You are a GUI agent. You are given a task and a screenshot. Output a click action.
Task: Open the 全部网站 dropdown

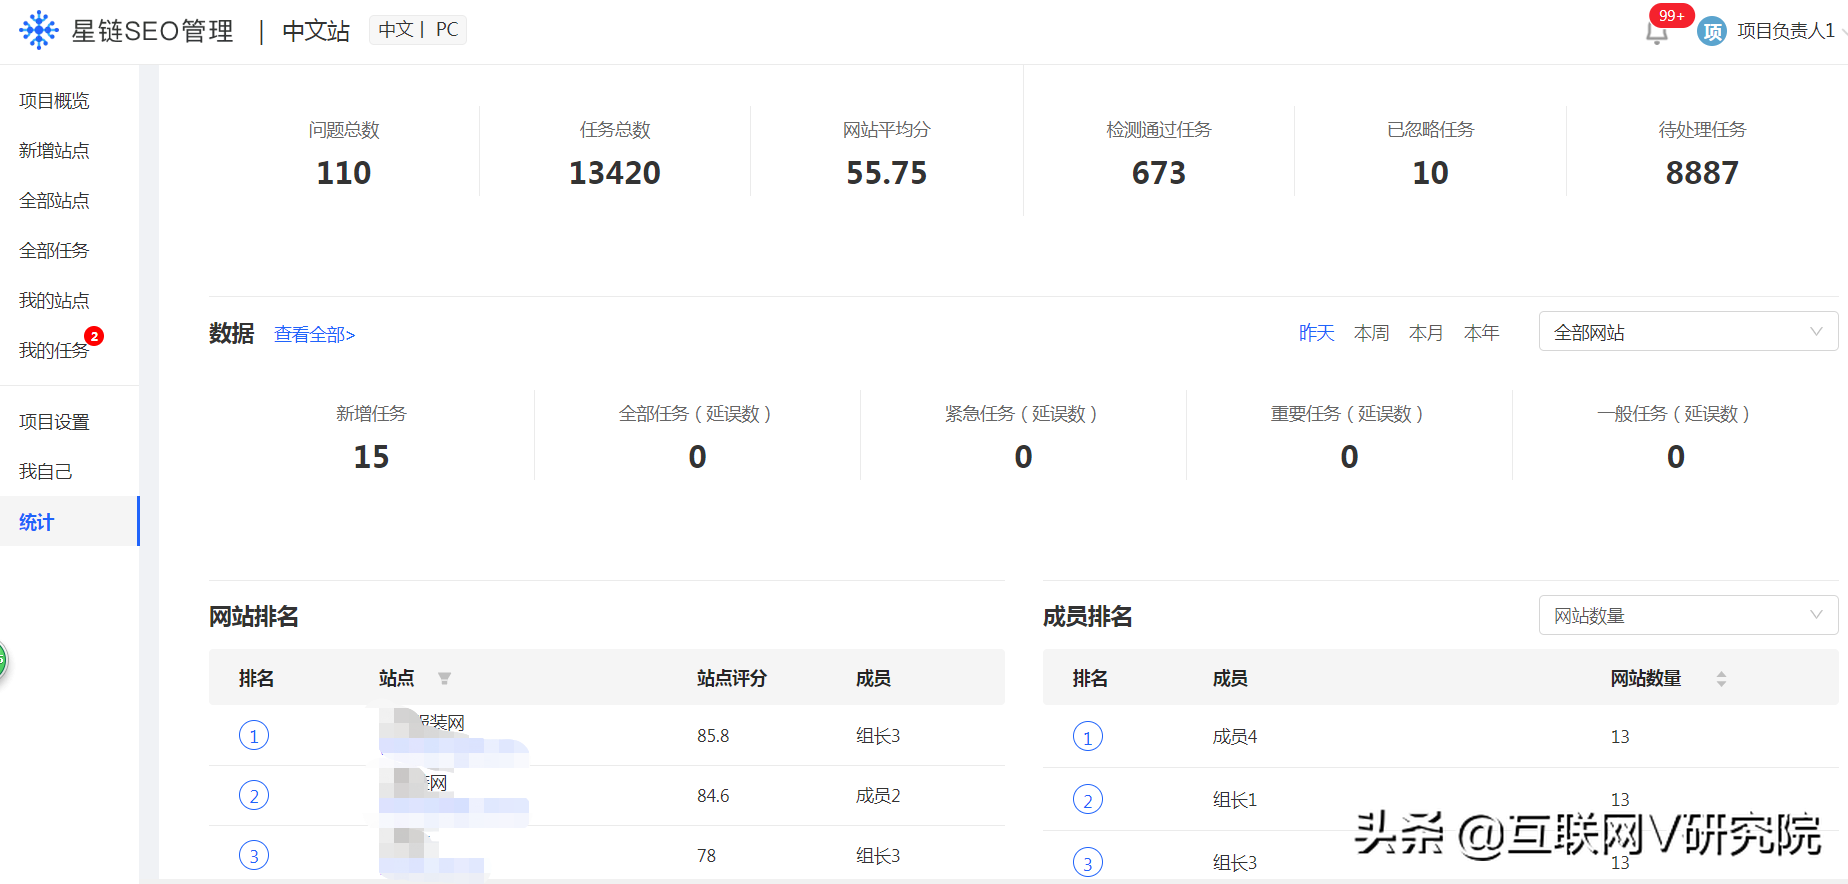click(1688, 332)
